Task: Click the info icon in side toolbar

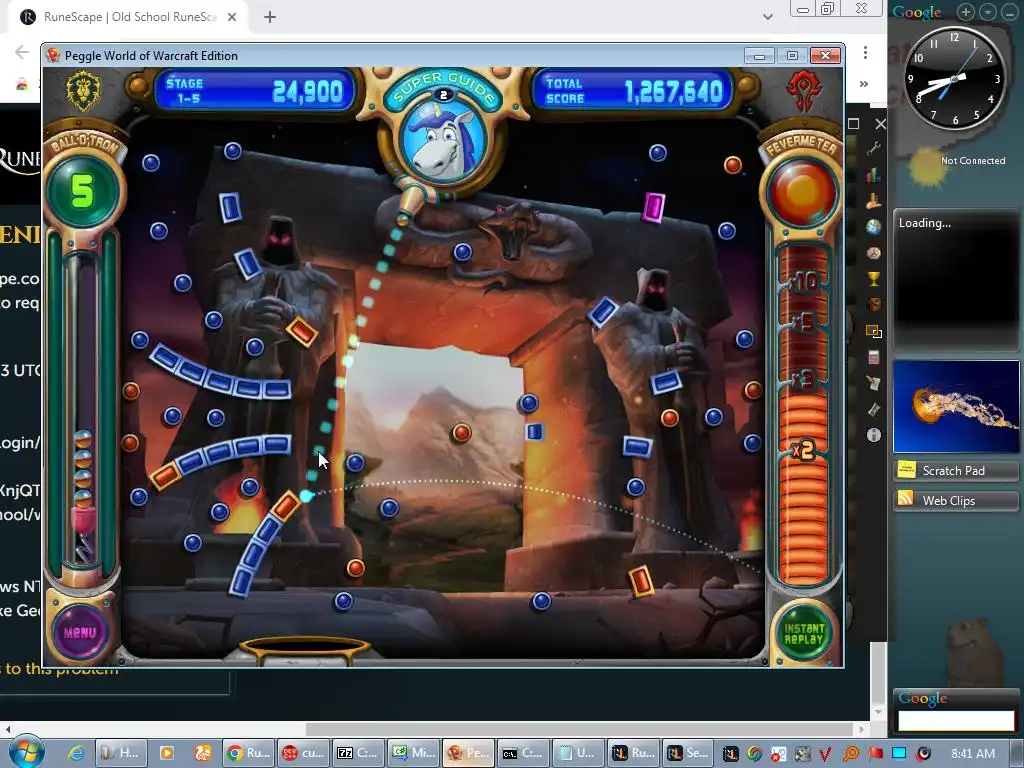Action: (x=874, y=435)
